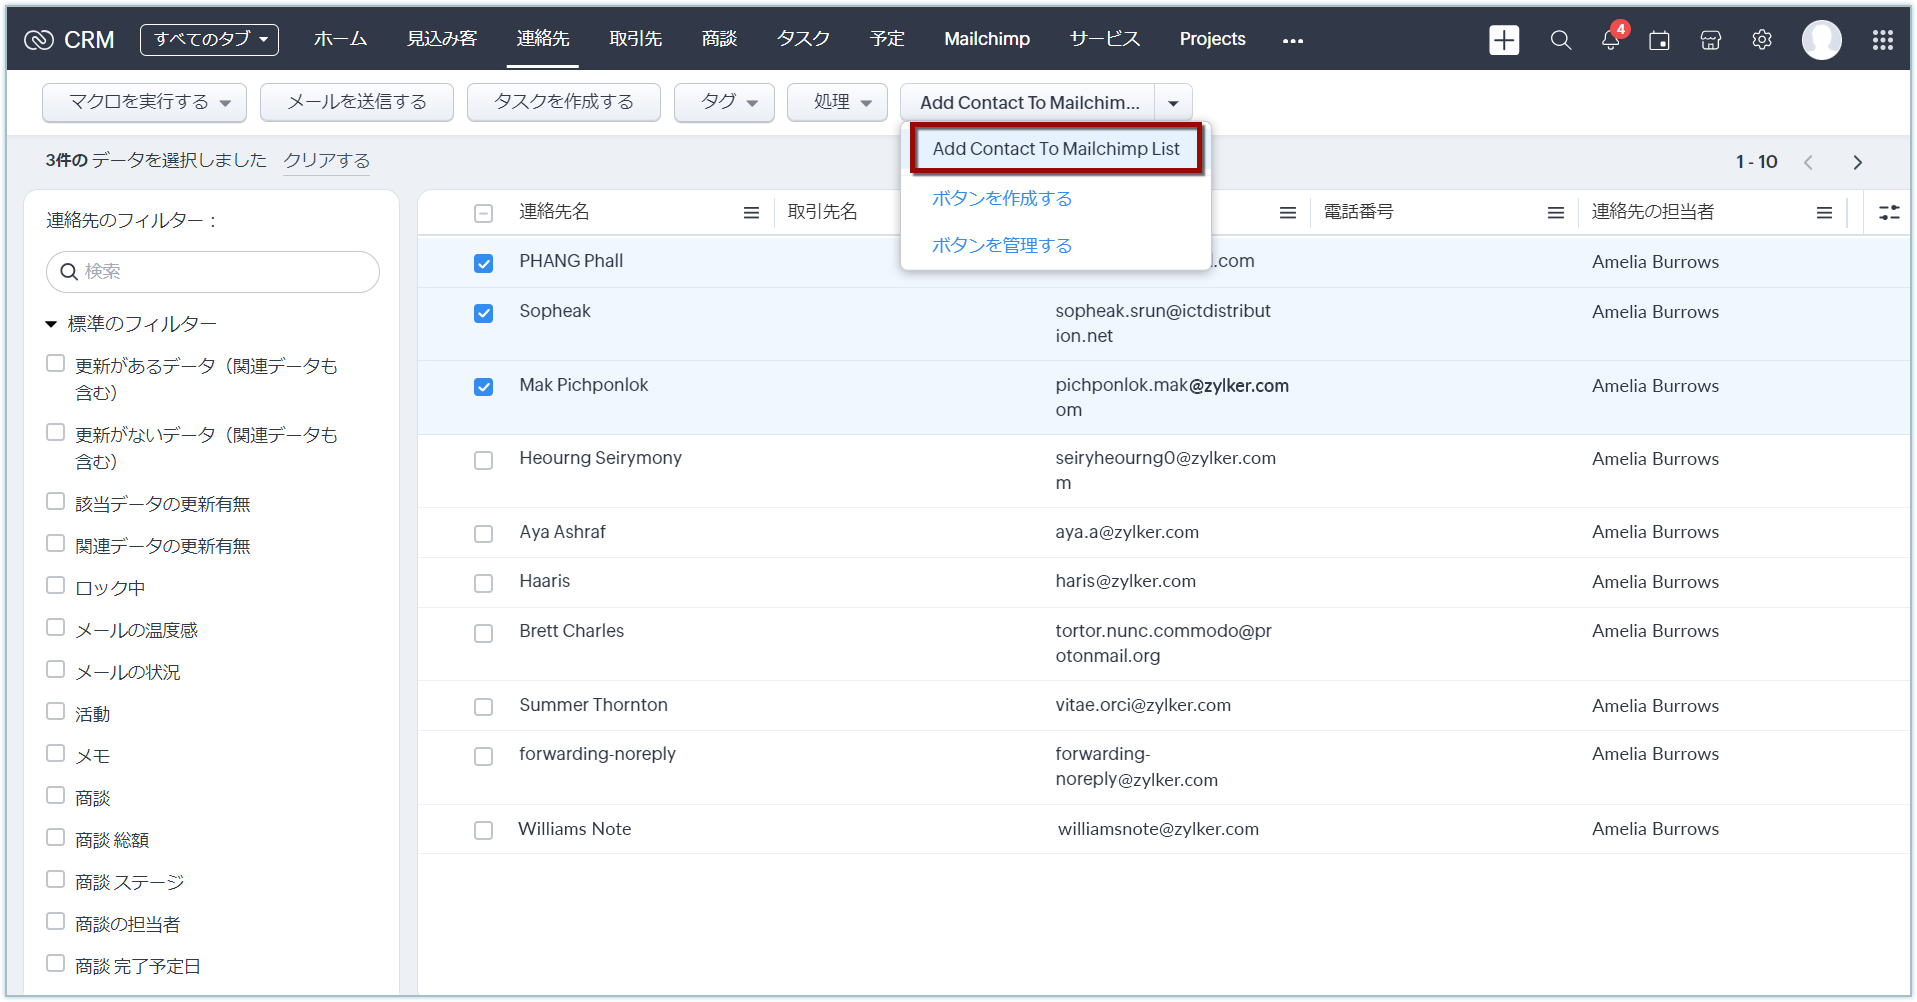
Task: Open column menu for 連絡先の担当者
Action: point(1824,213)
